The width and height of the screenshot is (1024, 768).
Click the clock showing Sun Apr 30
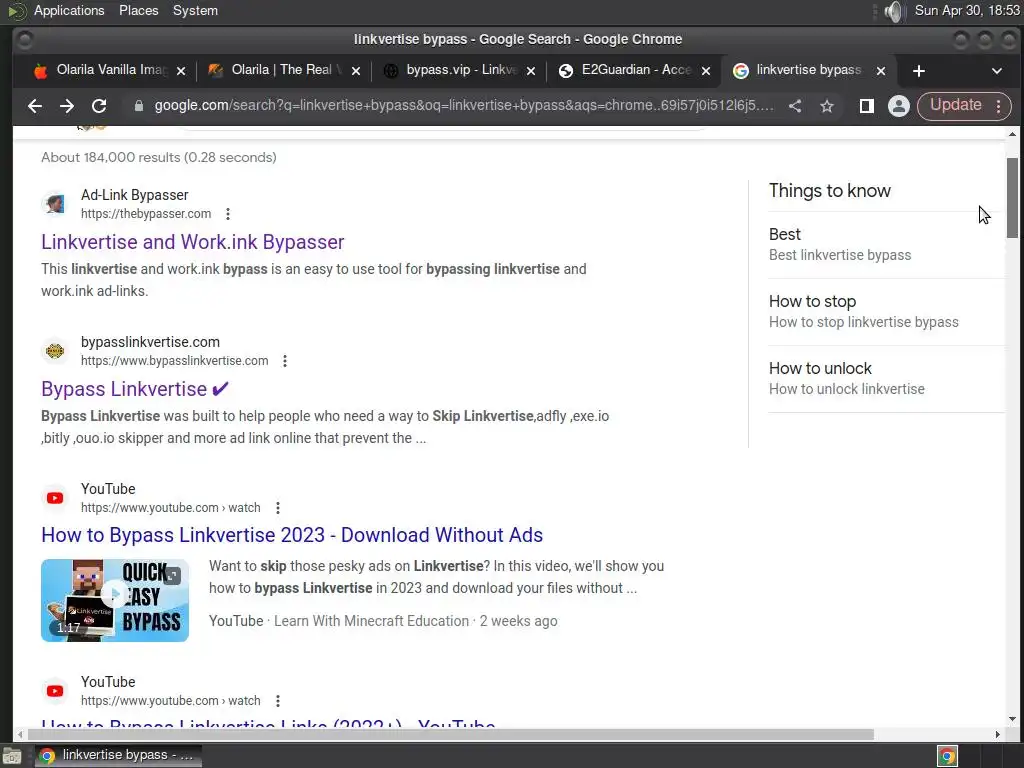click(967, 10)
